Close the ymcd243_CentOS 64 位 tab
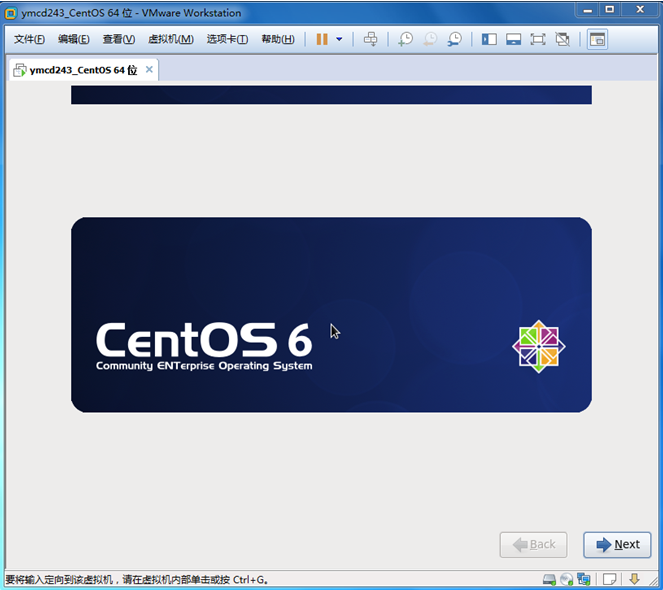The image size is (663, 590). click(x=149, y=69)
